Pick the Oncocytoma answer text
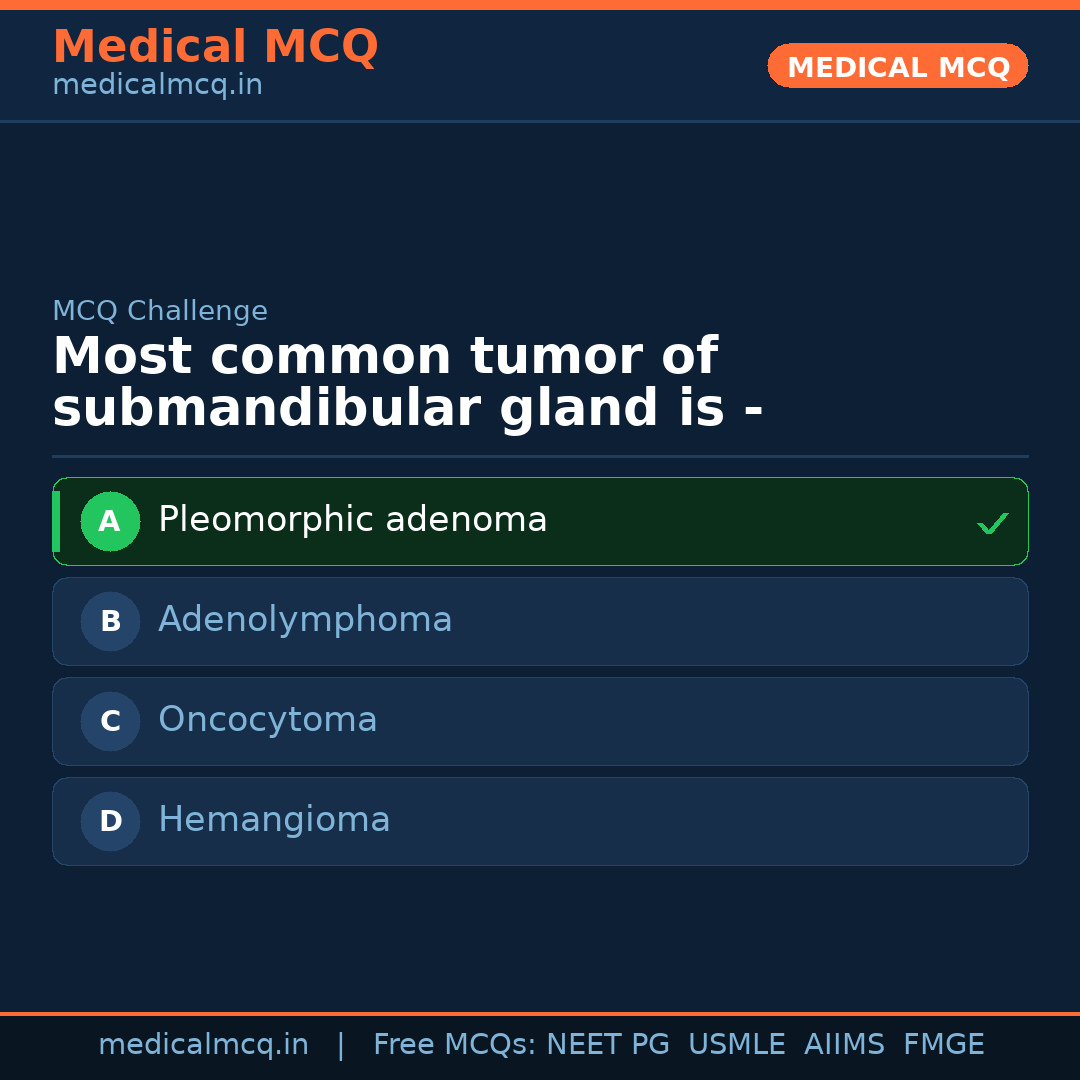Viewport: 1080px width, 1080px height. 267,720
